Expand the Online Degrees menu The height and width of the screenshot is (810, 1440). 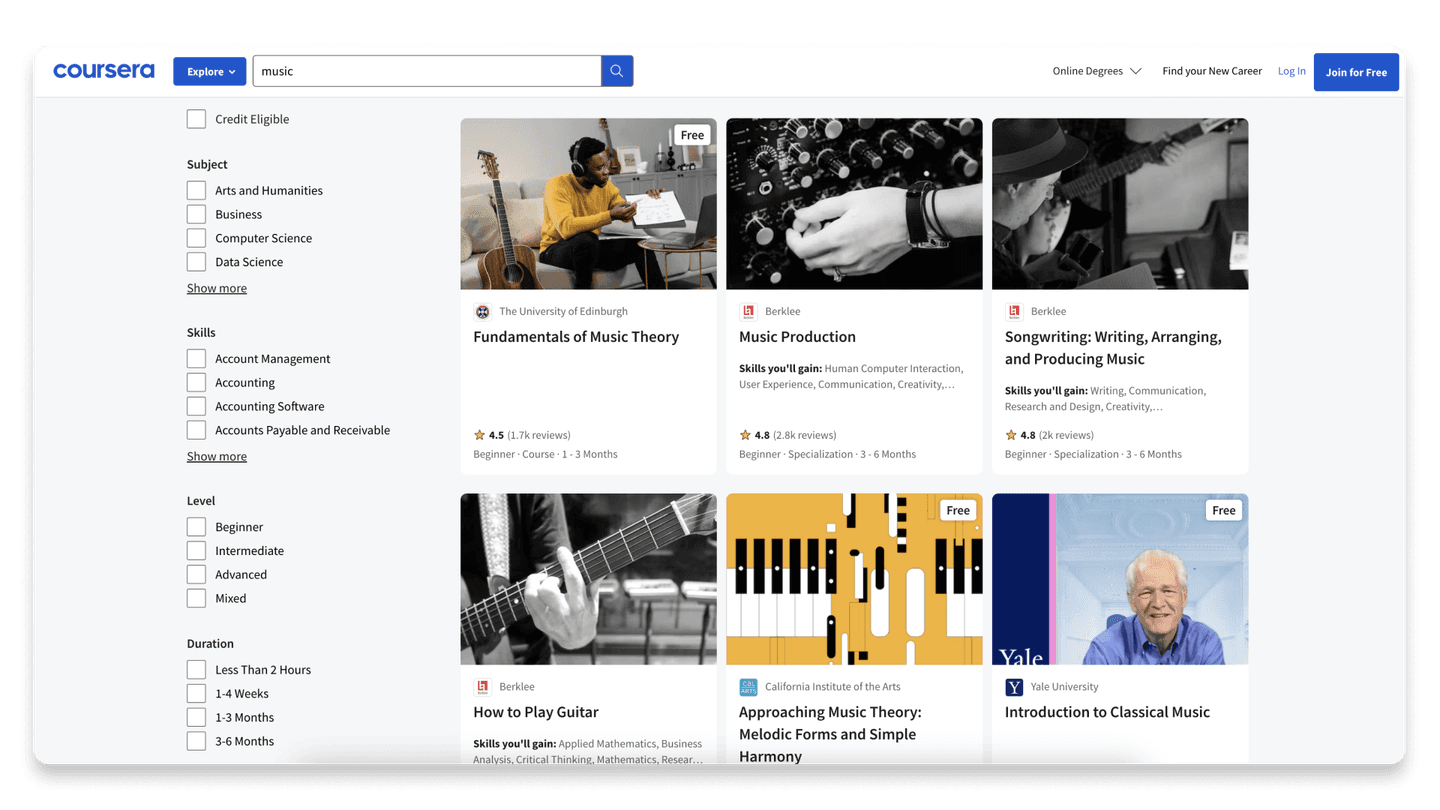pyautogui.click(x=1096, y=71)
